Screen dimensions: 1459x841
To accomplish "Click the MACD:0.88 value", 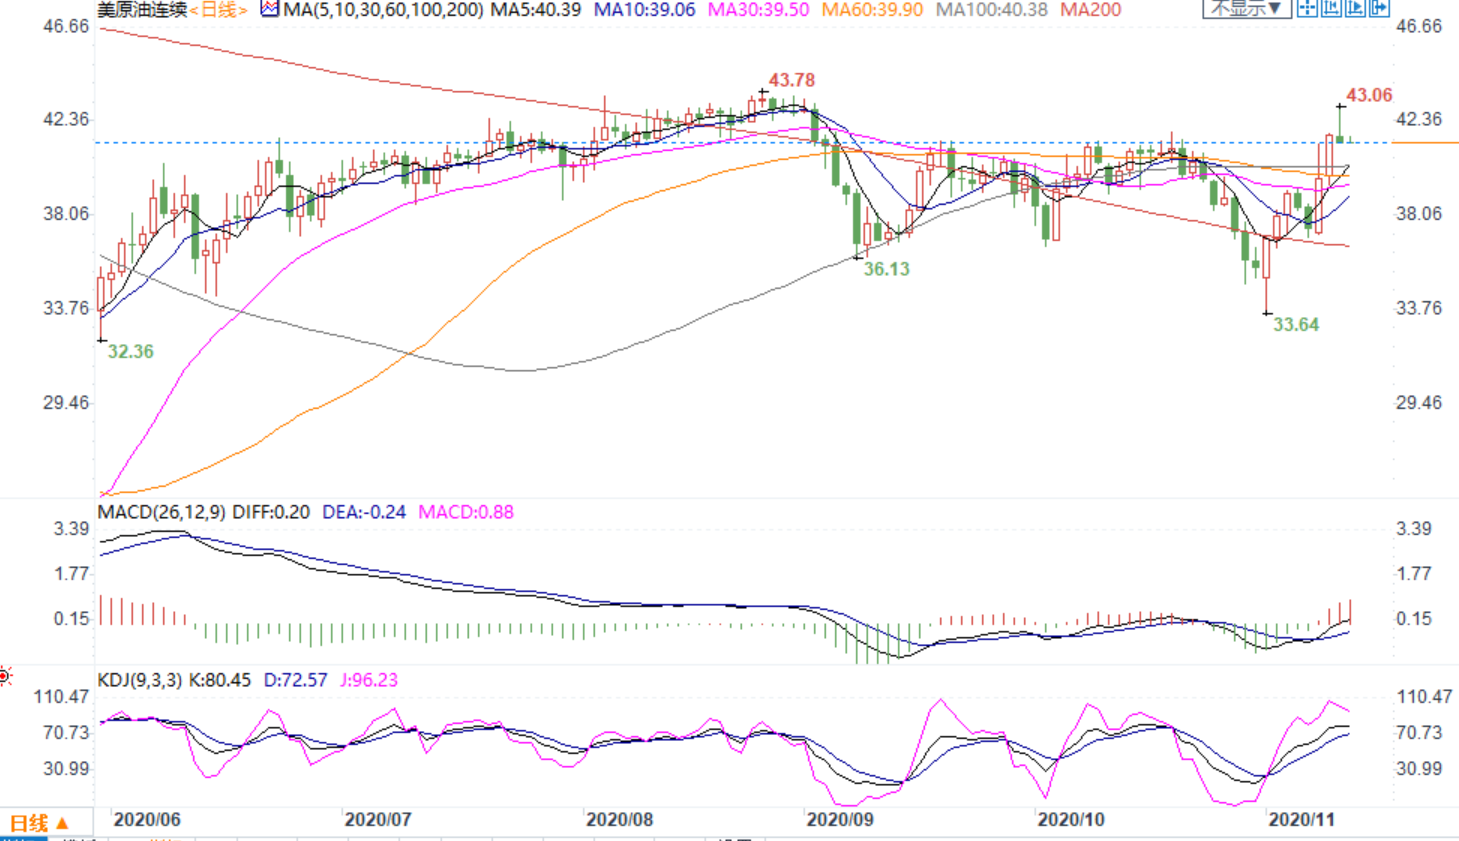I will pyautogui.click(x=466, y=512).
